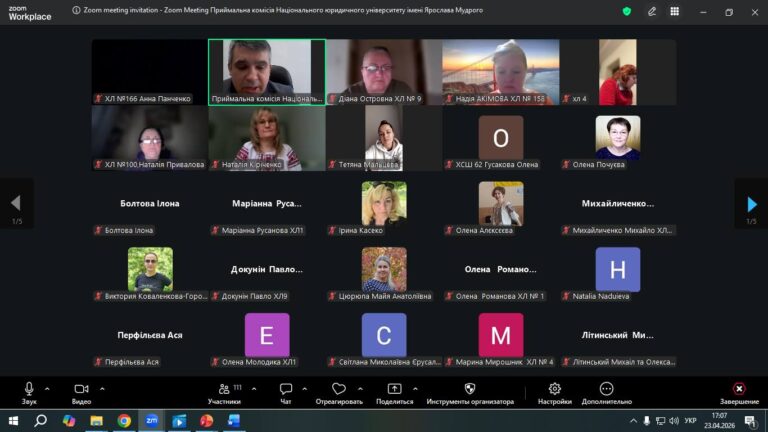Screen dimensions: 768x432
Task: Expand video options arrow next to Видео
Action: (x=101, y=389)
